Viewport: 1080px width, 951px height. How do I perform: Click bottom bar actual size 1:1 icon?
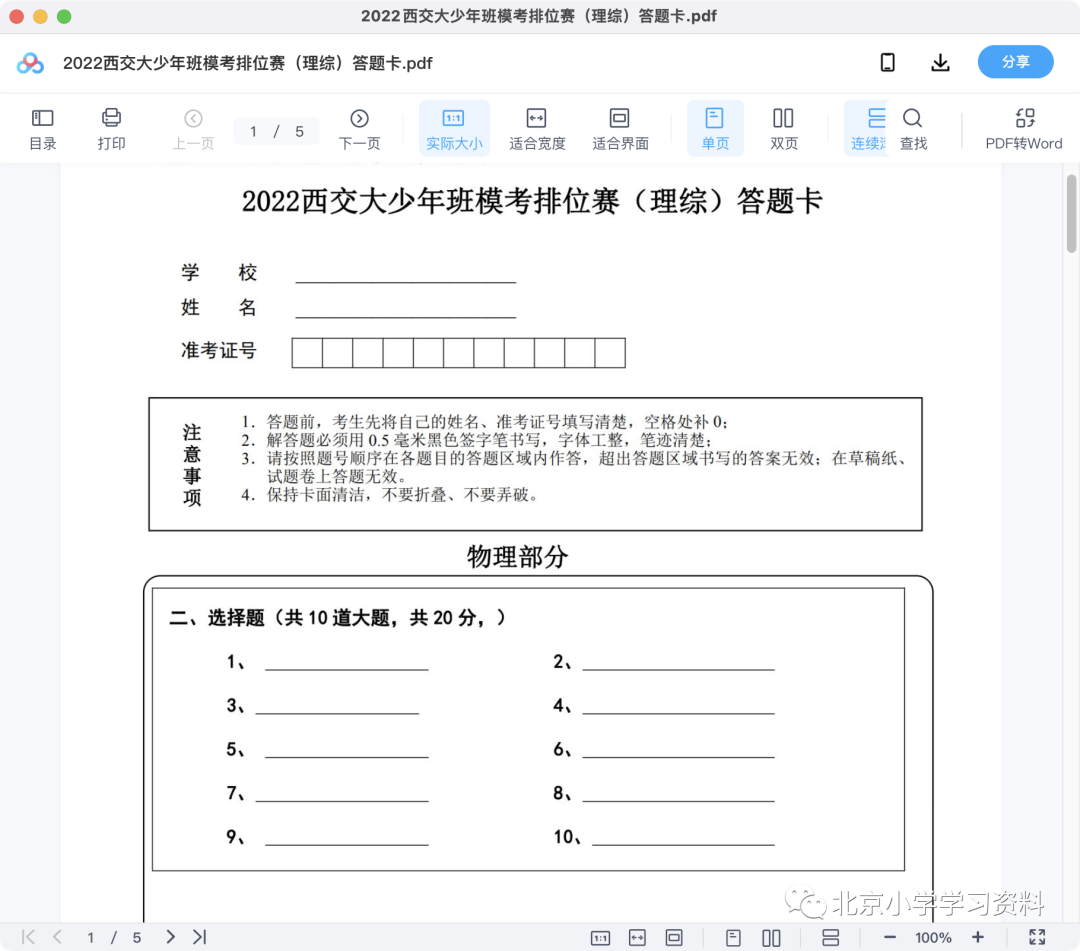(601, 938)
